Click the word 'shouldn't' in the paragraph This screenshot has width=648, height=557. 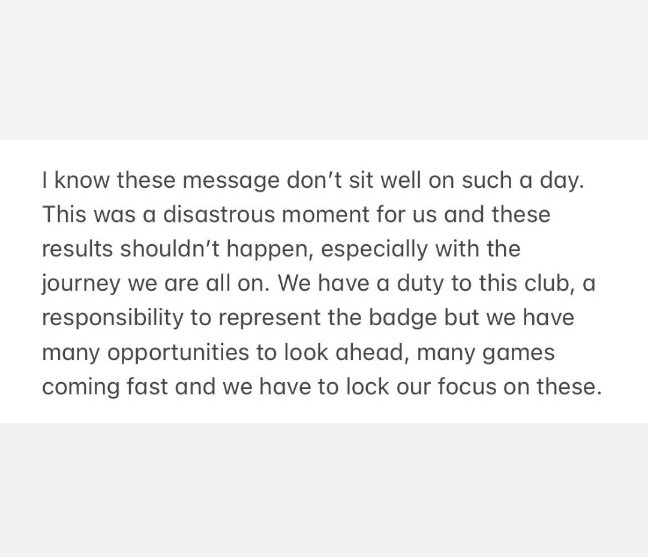[x=170, y=249]
